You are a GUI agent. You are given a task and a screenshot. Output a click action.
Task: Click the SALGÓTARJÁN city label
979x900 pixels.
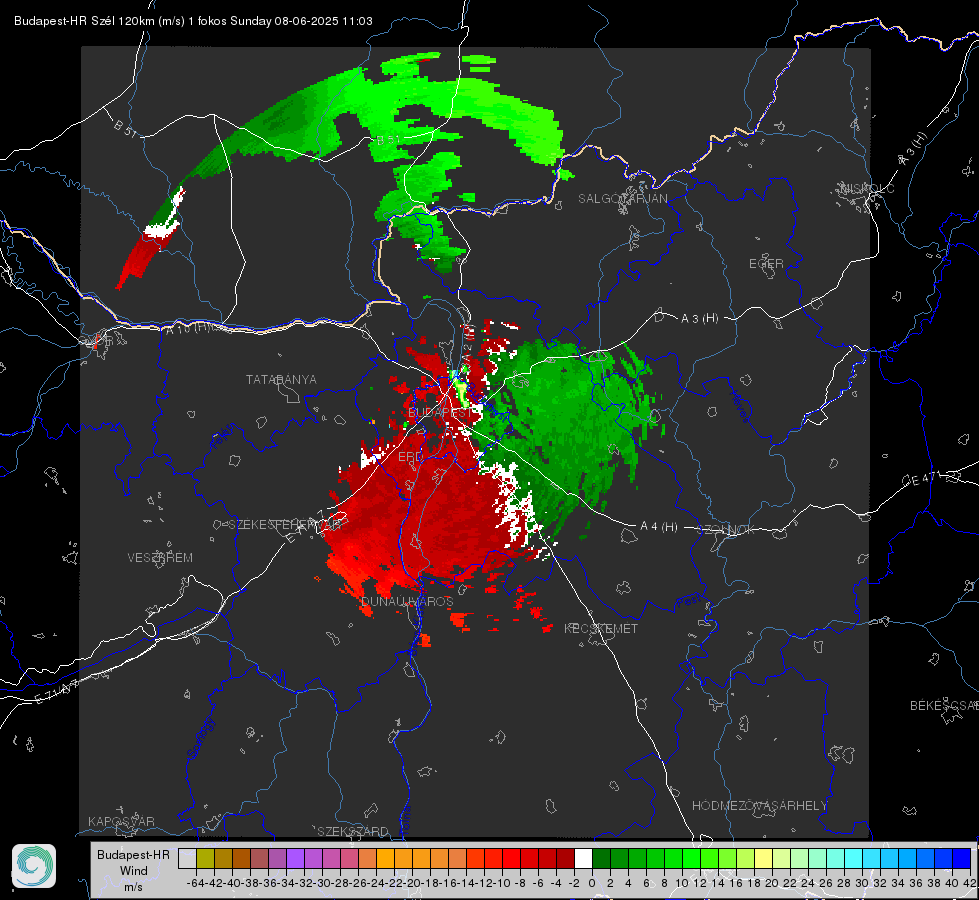[x=622, y=199]
